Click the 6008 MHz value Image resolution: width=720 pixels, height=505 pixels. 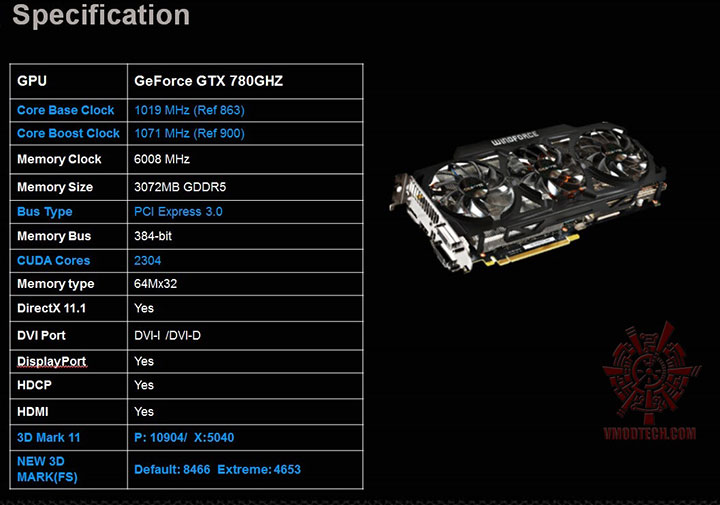click(162, 159)
